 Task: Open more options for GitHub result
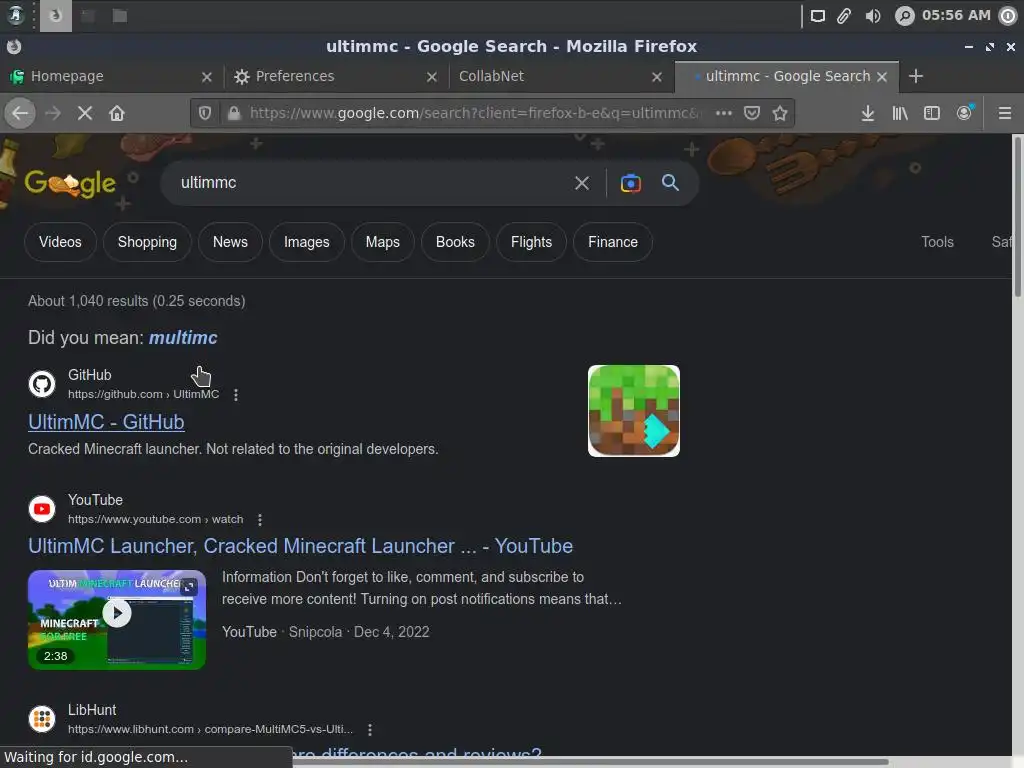pyautogui.click(x=236, y=394)
